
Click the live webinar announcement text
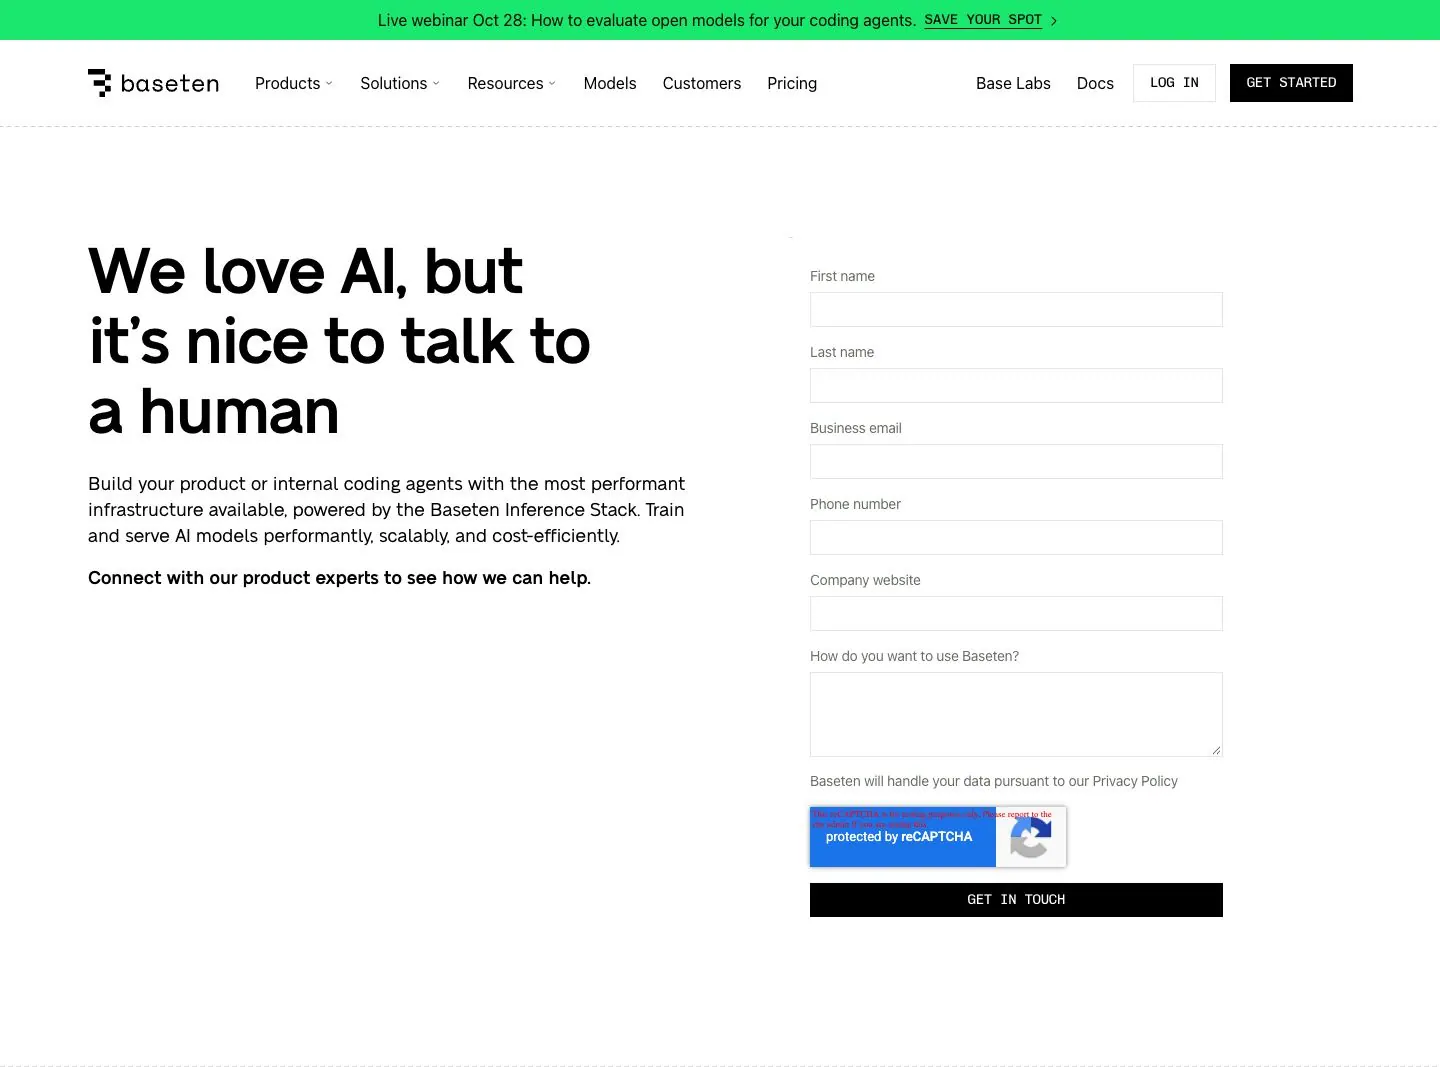point(646,20)
